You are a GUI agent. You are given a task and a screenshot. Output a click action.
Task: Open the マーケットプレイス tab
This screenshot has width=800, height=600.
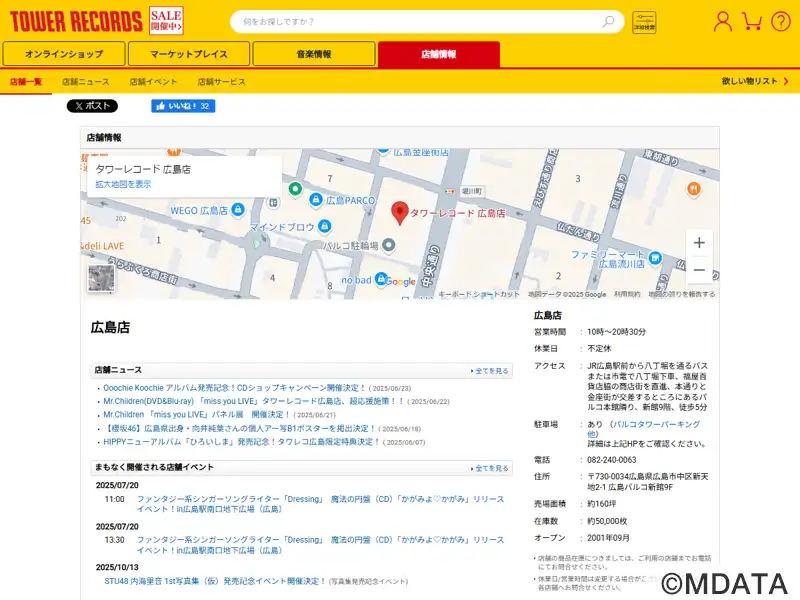189,54
